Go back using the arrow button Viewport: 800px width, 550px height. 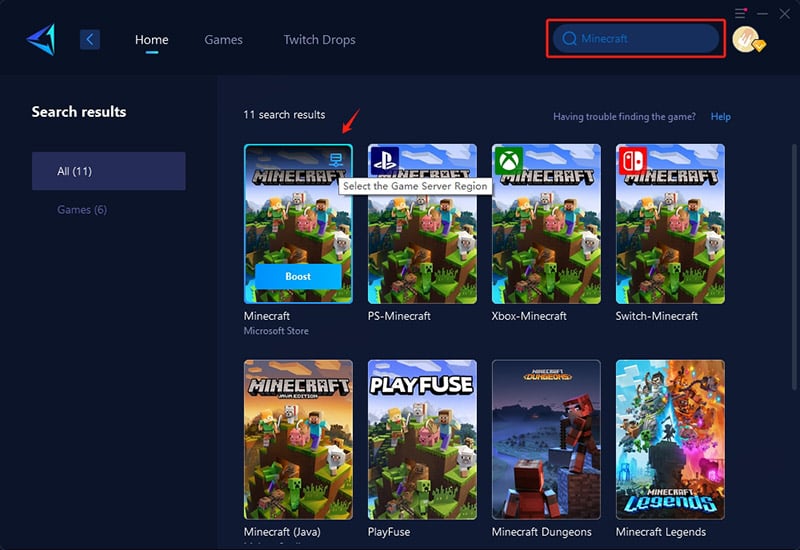(90, 39)
